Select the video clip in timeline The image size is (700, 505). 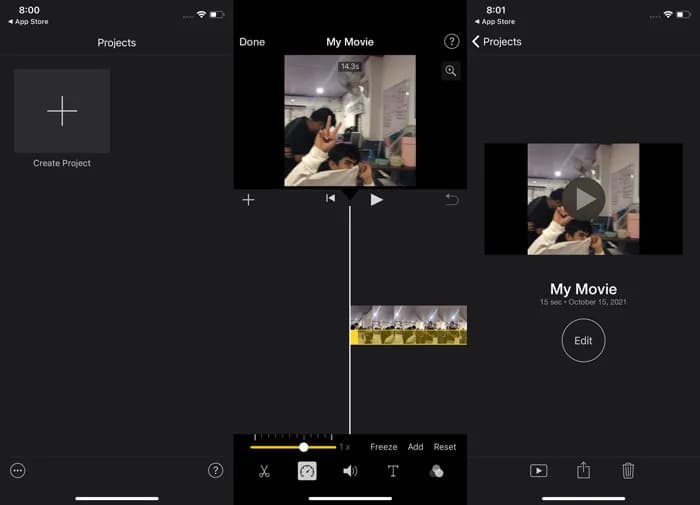(x=408, y=325)
